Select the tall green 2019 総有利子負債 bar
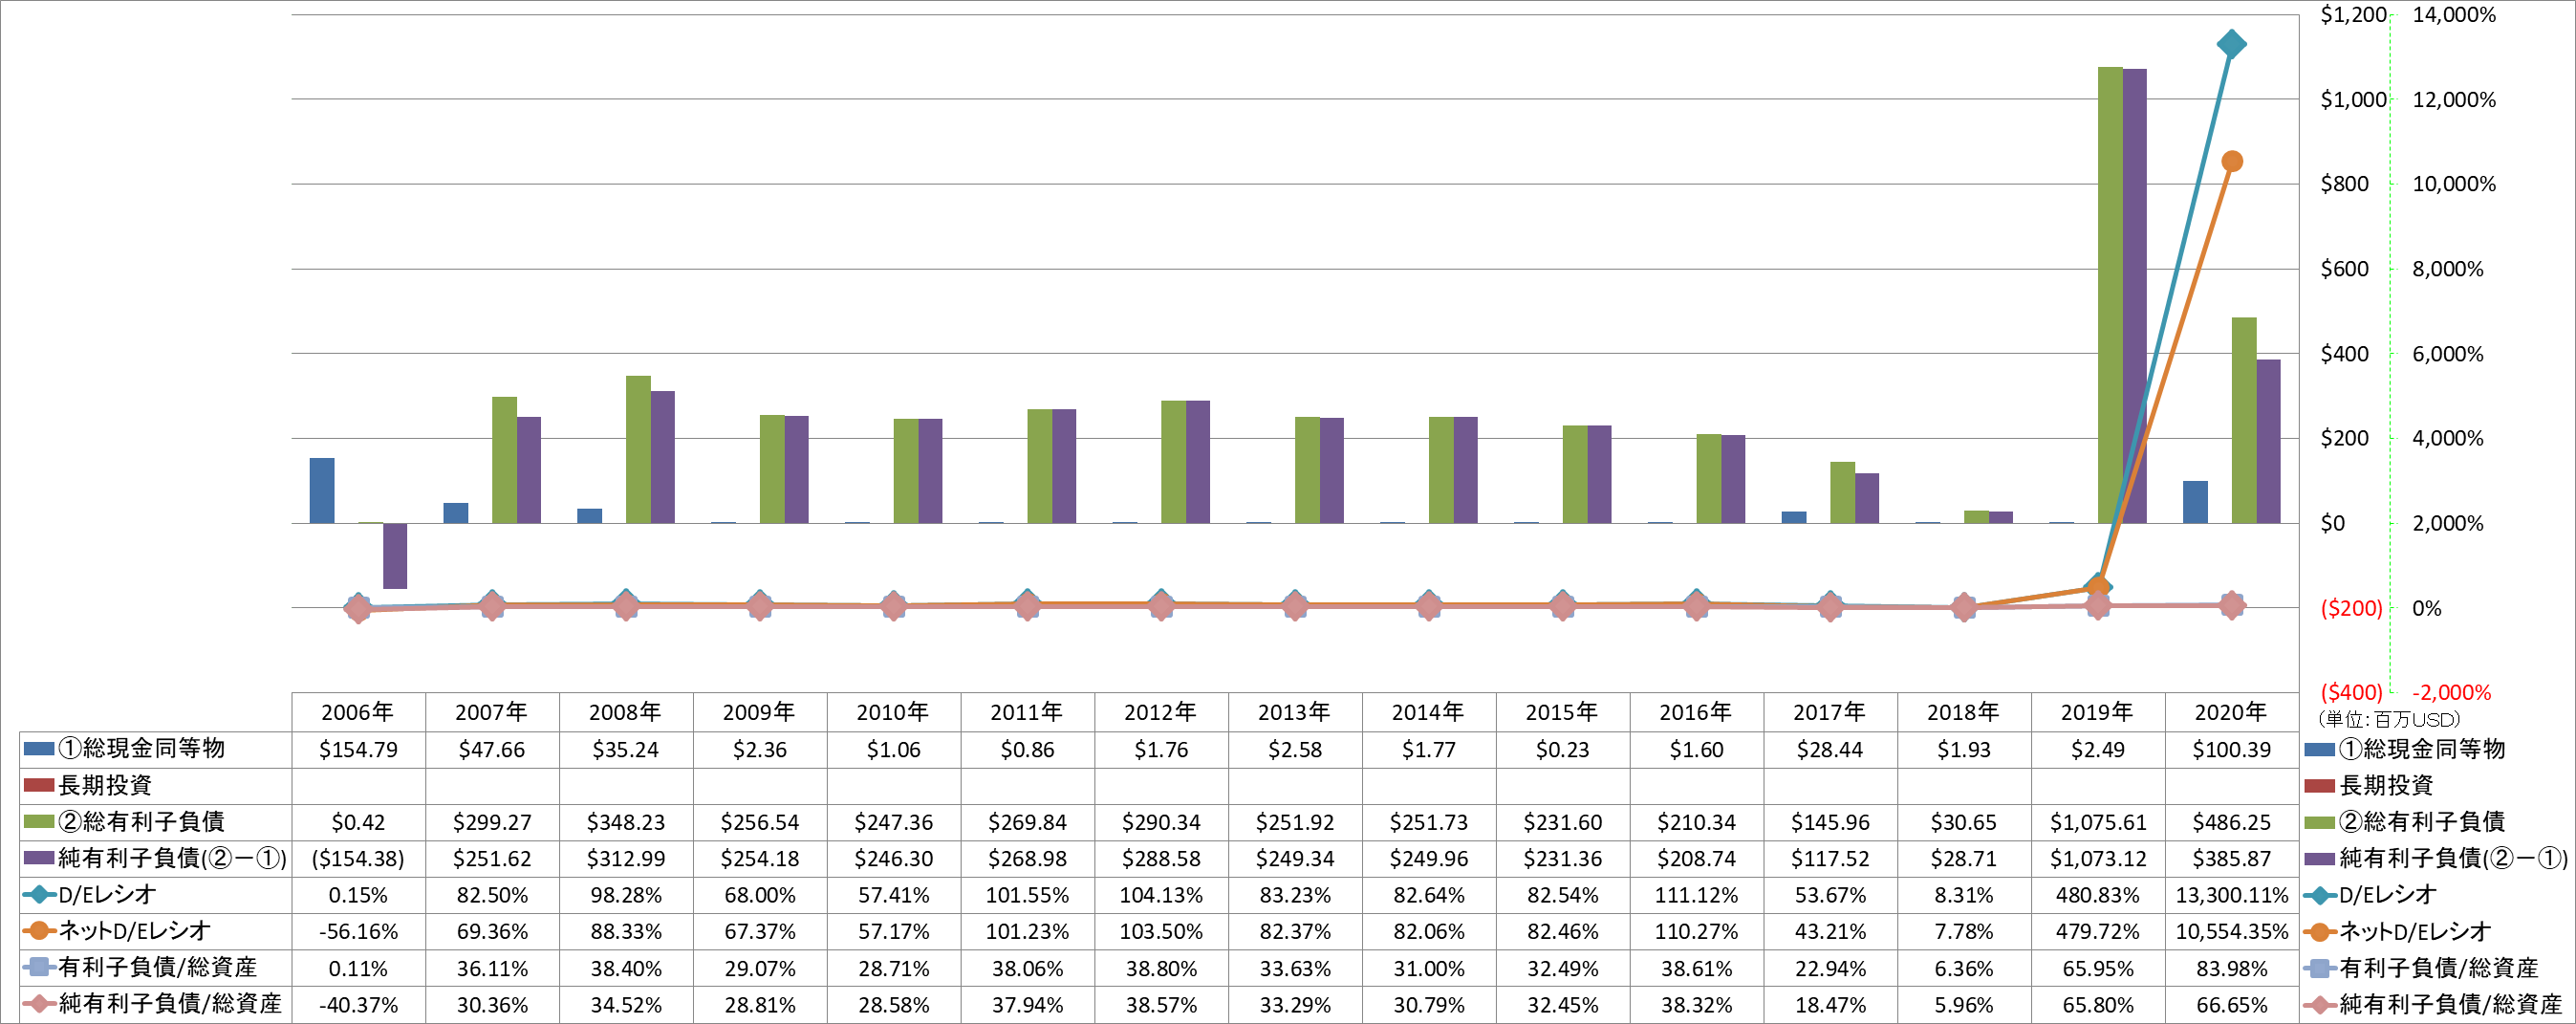Image resolution: width=2576 pixels, height=1024 pixels. click(2110, 295)
